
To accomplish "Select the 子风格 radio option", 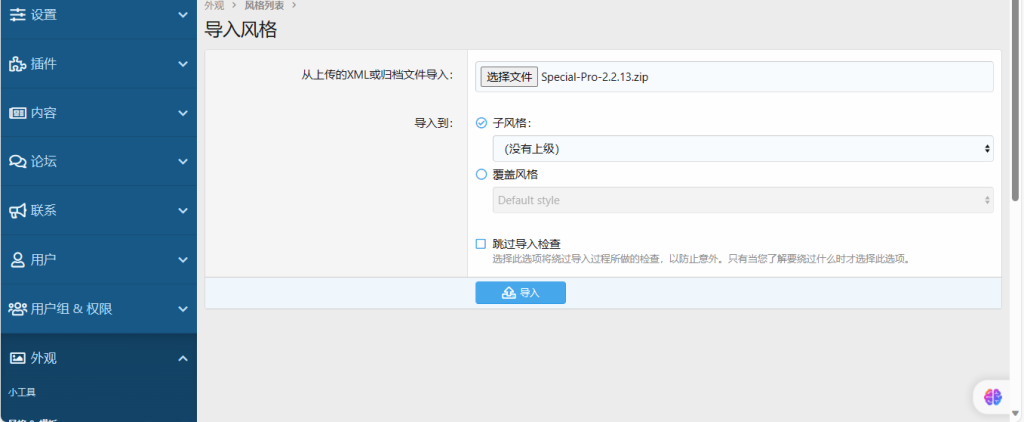I will coord(481,123).
